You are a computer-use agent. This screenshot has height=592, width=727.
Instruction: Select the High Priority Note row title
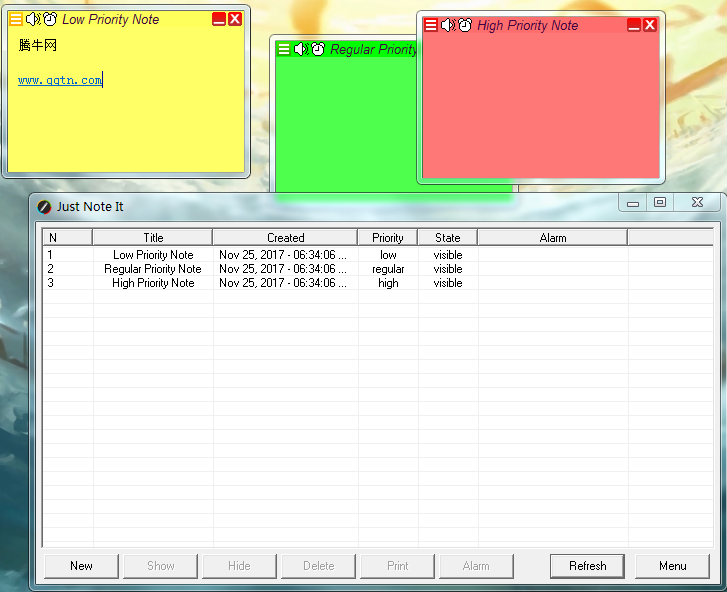click(x=153, y=283)
